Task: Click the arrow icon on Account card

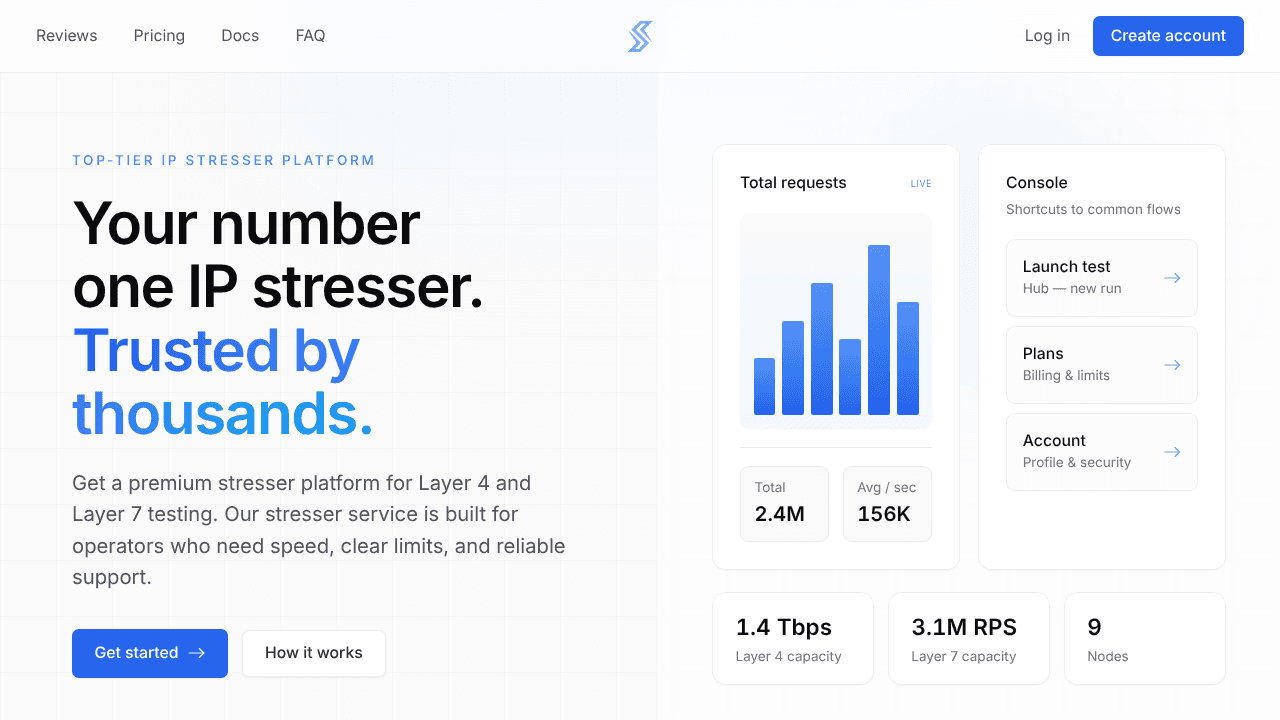Action: pyautogui.click(x=1172, y=452)
